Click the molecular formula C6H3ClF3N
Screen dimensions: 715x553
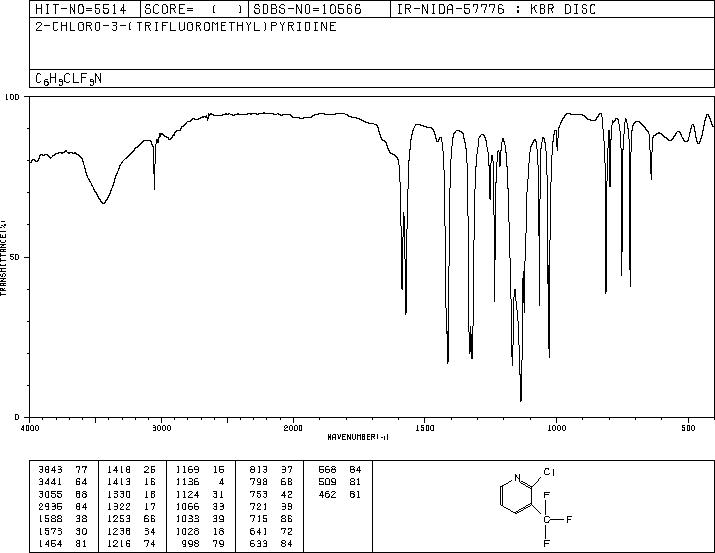point(68,79)
